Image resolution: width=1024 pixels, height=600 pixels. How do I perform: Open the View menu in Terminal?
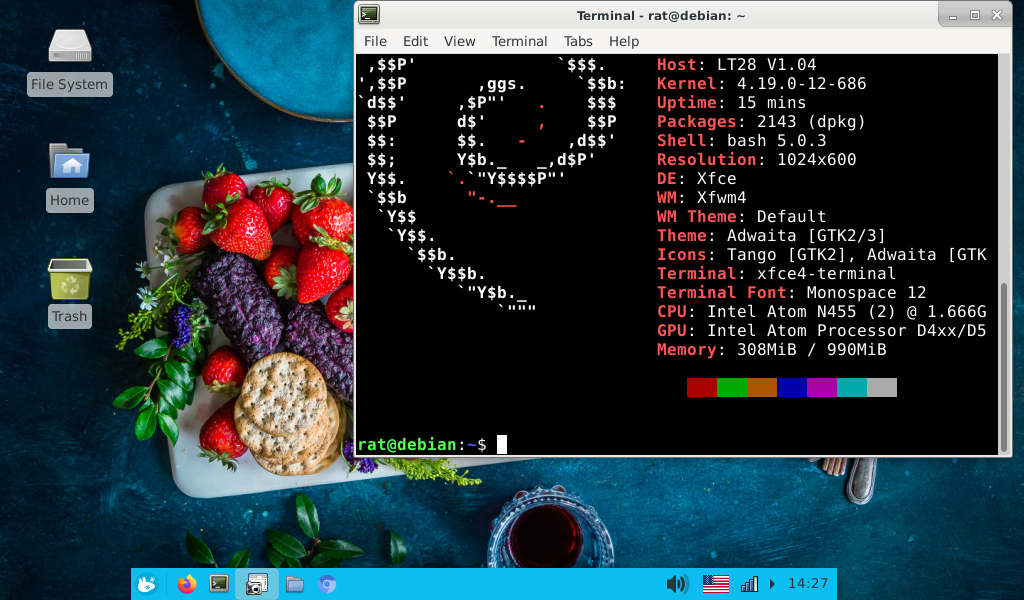click(459, 41)
